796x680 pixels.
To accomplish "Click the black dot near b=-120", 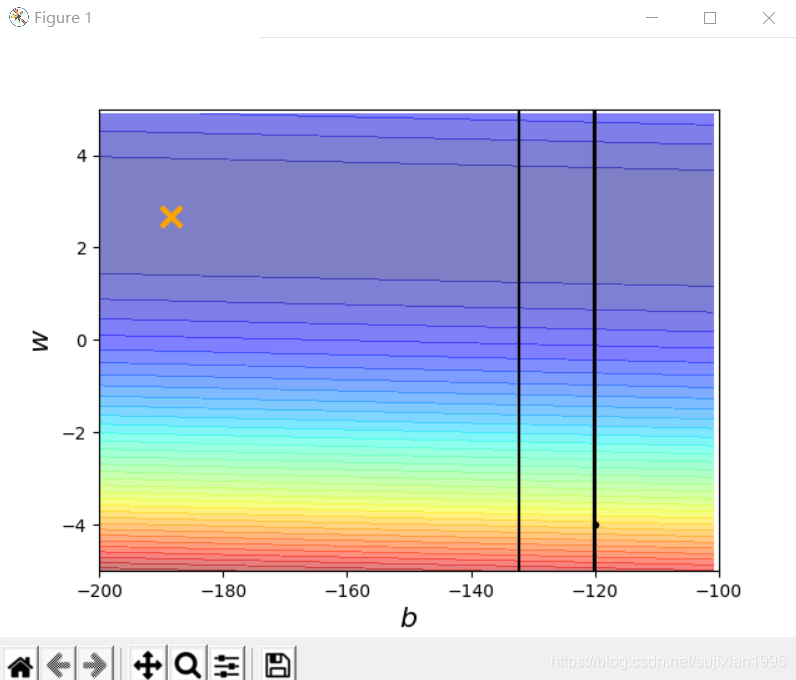I will [x=596, y=525].
